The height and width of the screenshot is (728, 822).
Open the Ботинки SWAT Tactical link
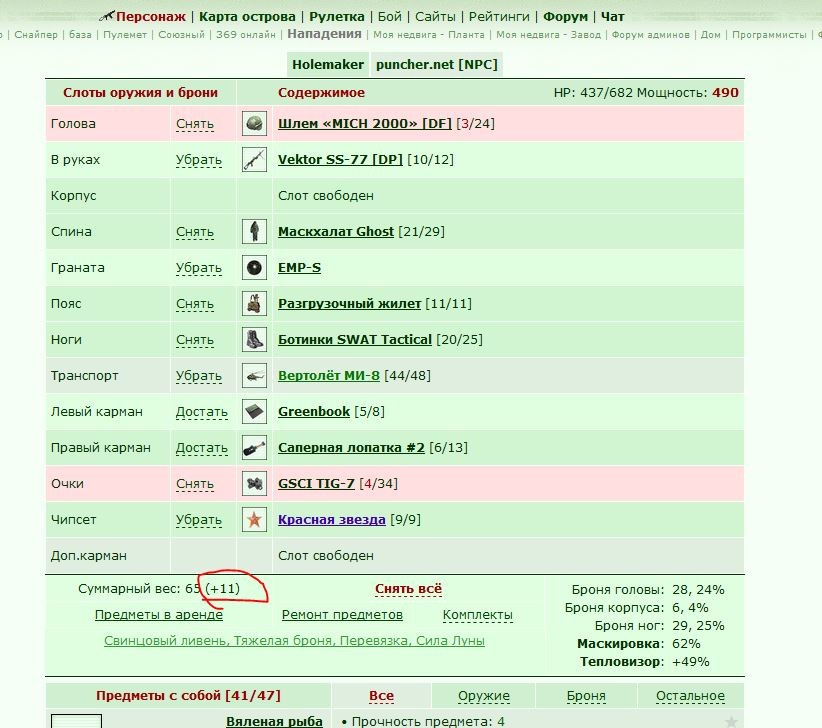[x=354, y=340]
